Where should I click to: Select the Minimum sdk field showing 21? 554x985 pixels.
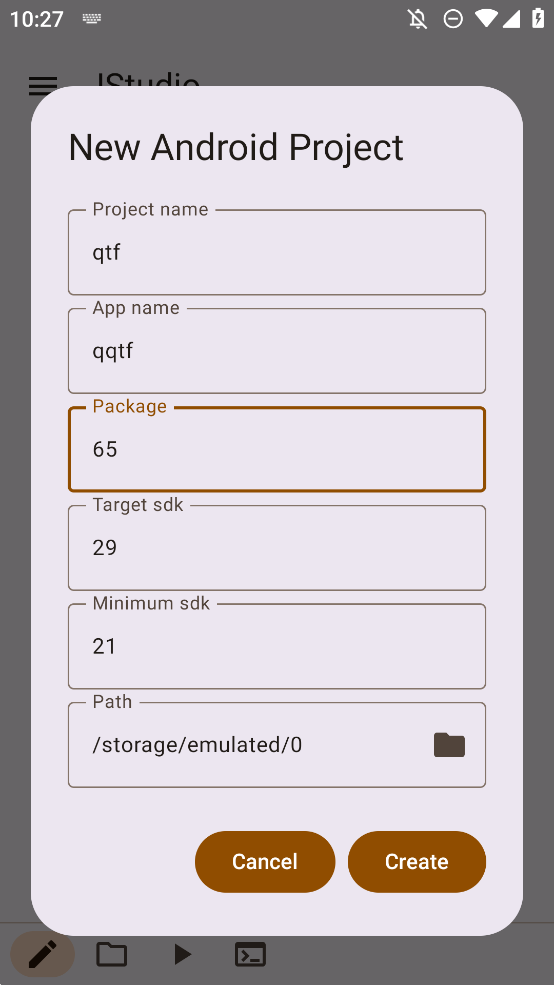(x=277, y=646)
